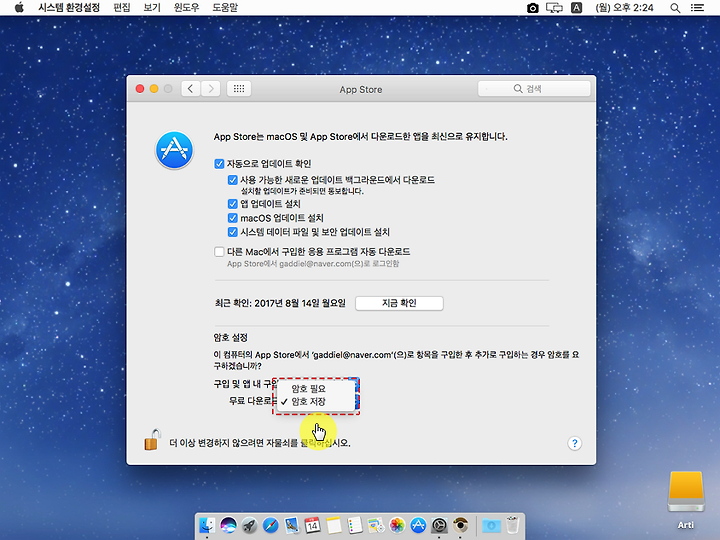Image resolution: width=720 pixels, height=540 pixels.
Task: Open Mail stamp icon in Dock
Action: point(292,525)
